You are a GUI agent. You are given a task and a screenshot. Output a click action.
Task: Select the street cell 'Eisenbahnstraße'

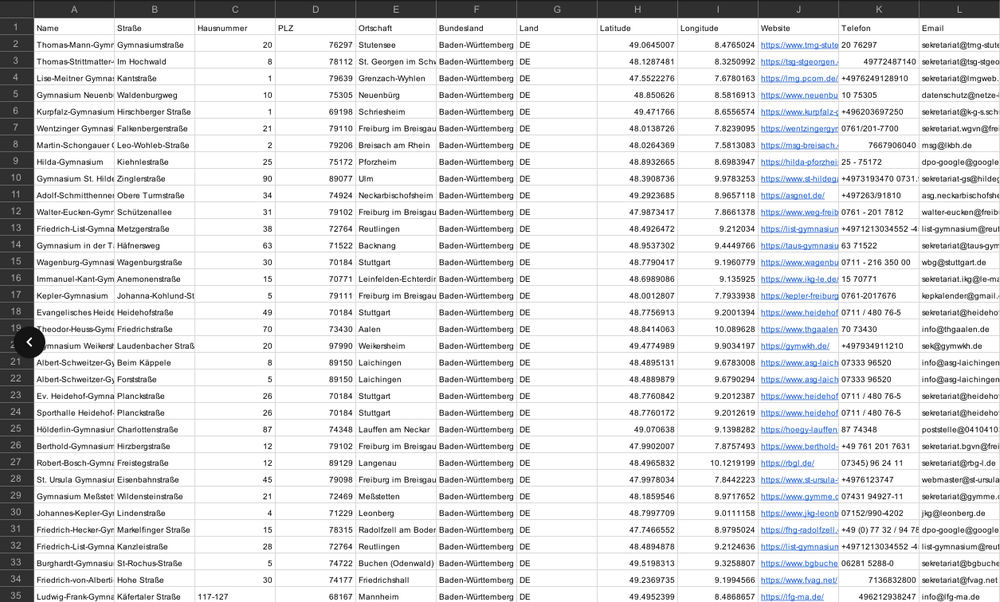(x=154, y=480)
